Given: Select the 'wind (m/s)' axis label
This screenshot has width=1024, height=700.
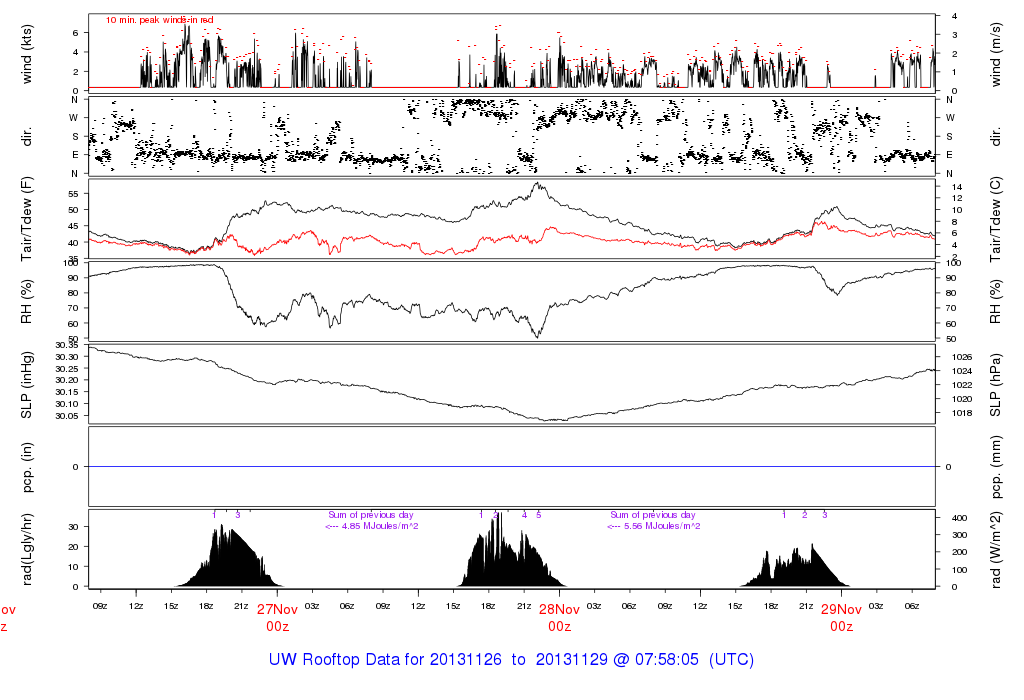Looking at the screenshot, I should click(x=995, y=55).
